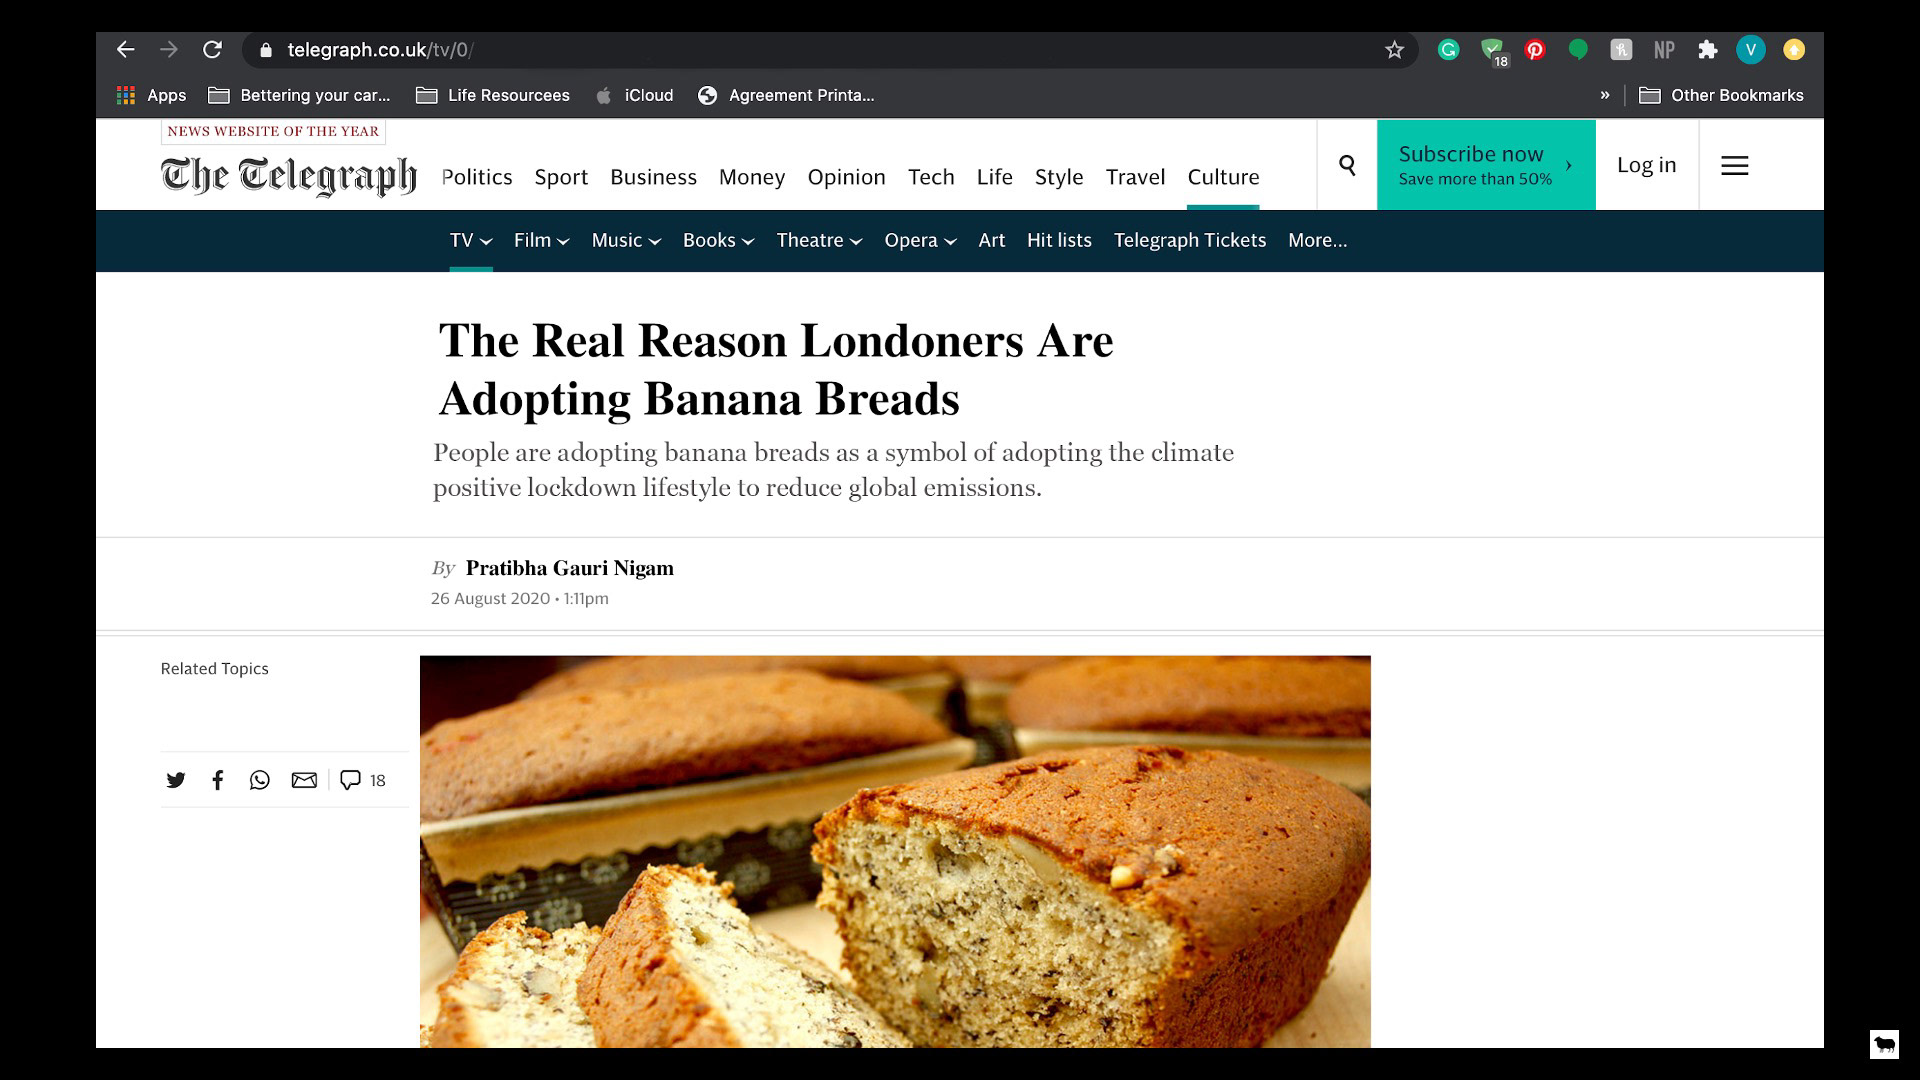Go to Politics section

[x=477, y=177]
